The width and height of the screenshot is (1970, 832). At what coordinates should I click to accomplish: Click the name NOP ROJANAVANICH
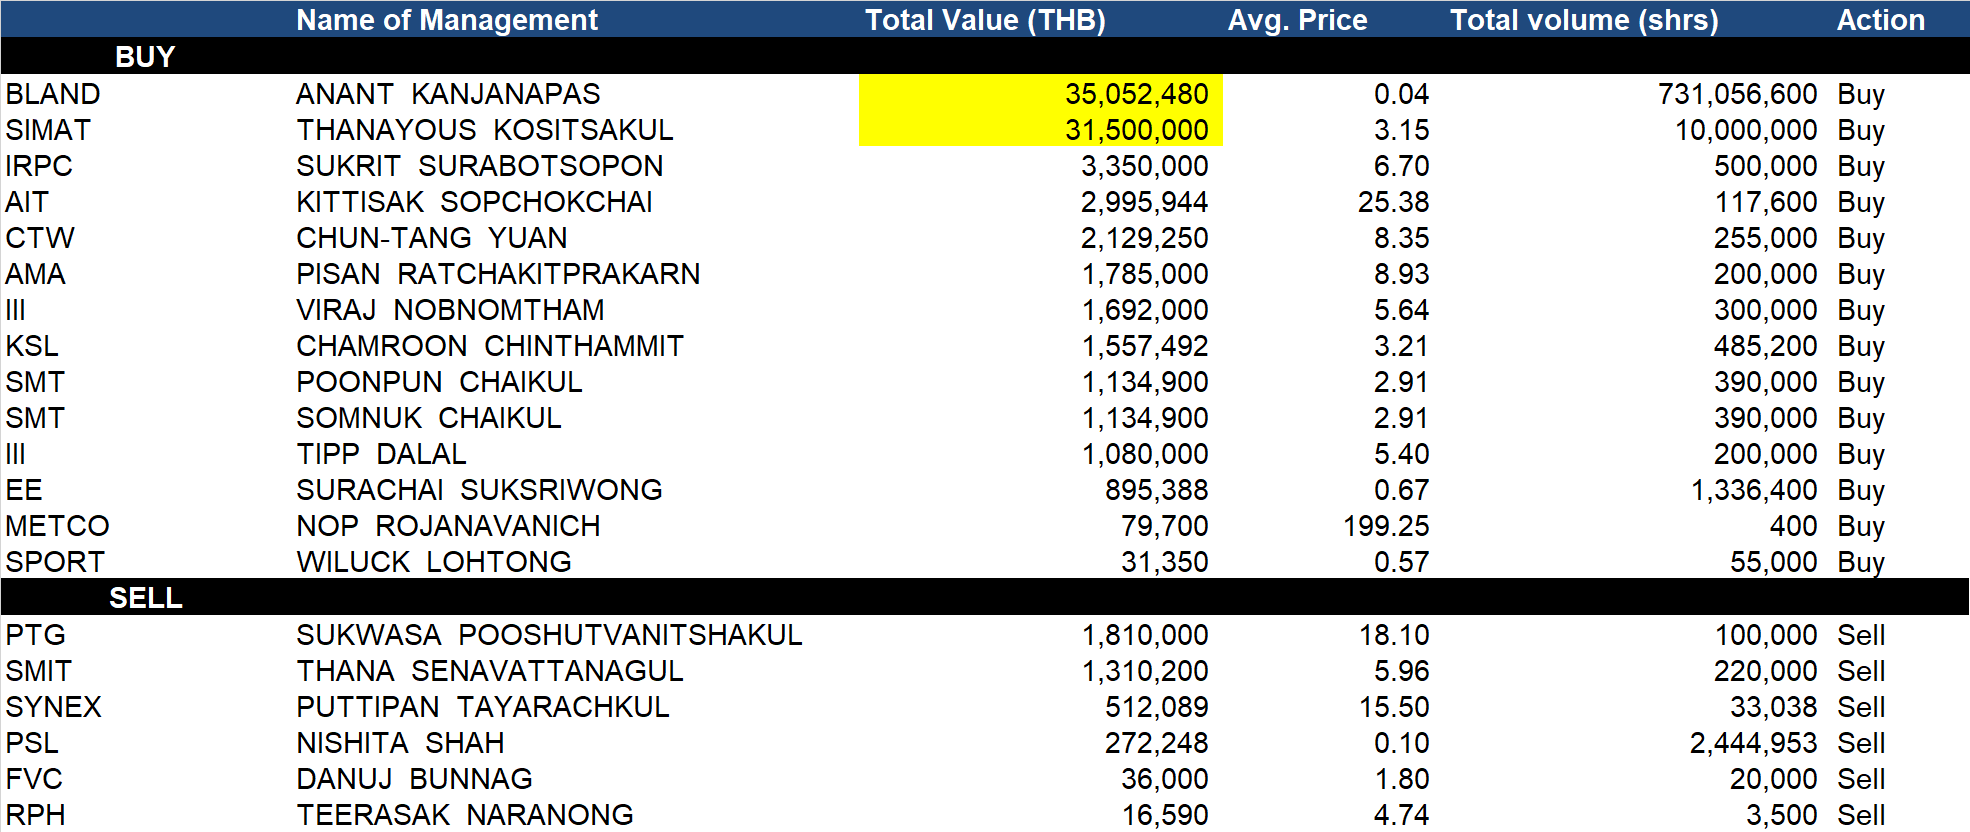click(448, 526)
